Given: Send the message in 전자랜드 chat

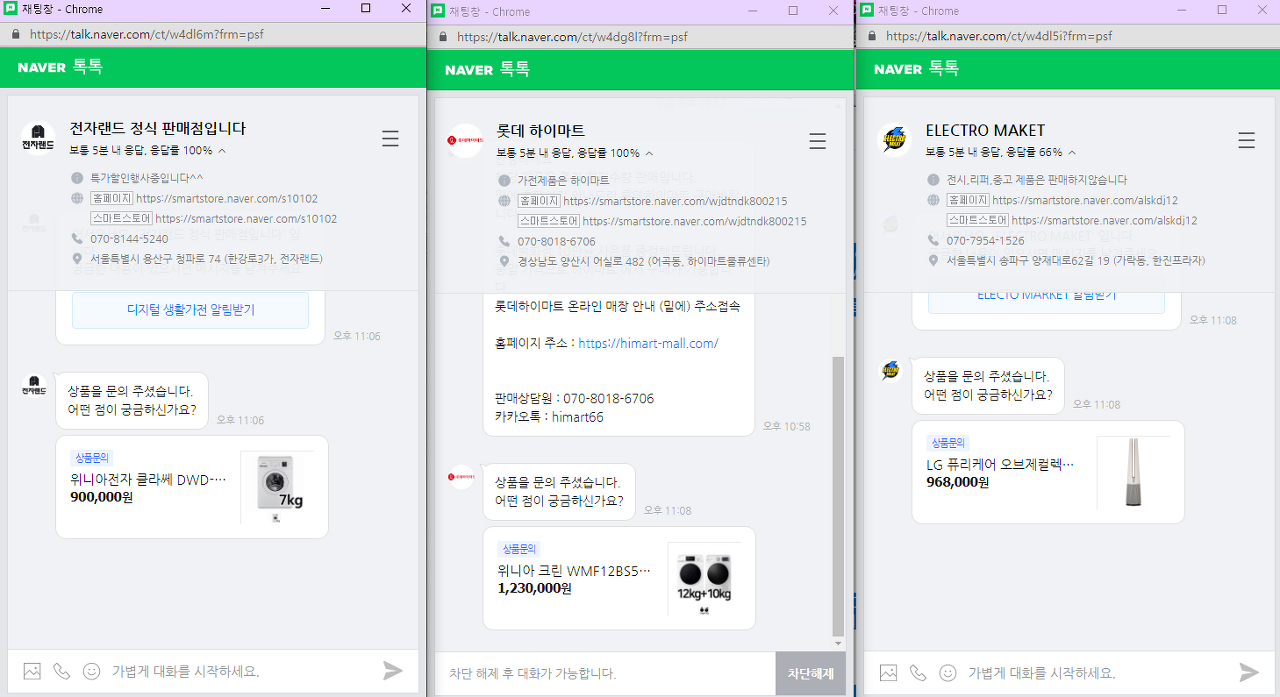Looking at the screenshot, I should click(393, 671).
